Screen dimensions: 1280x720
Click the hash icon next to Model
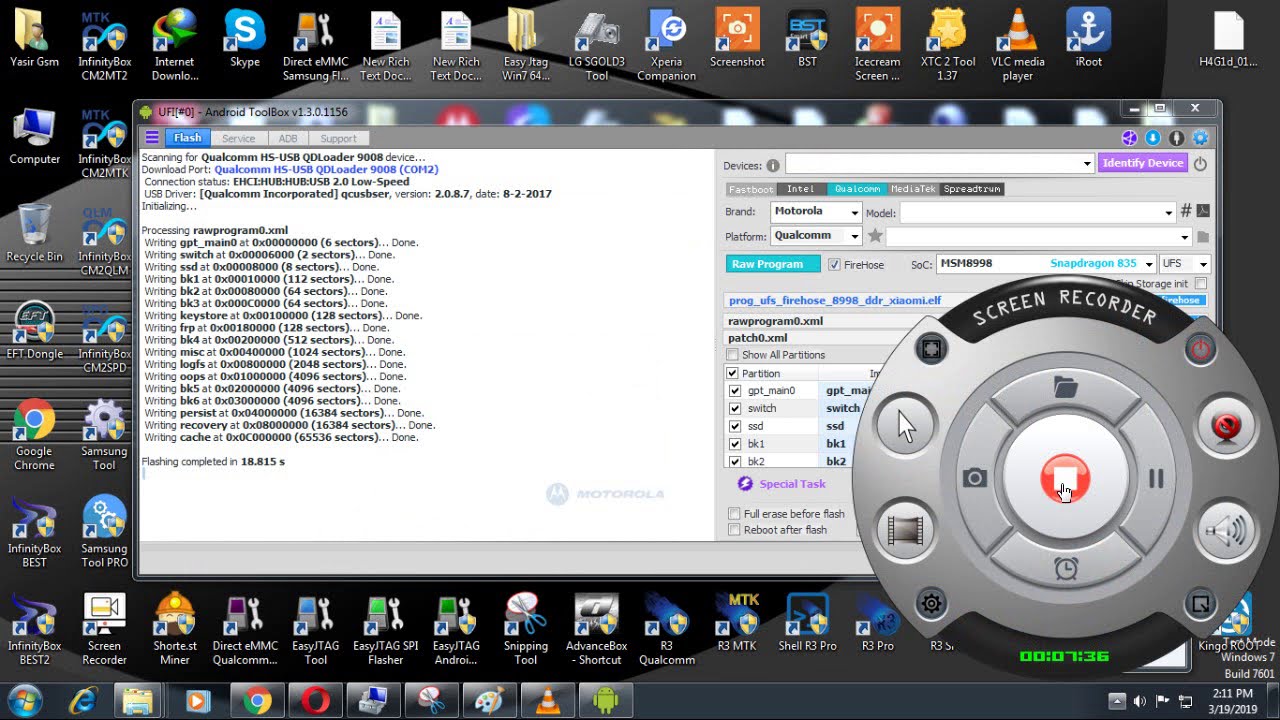pos(1186,211)
